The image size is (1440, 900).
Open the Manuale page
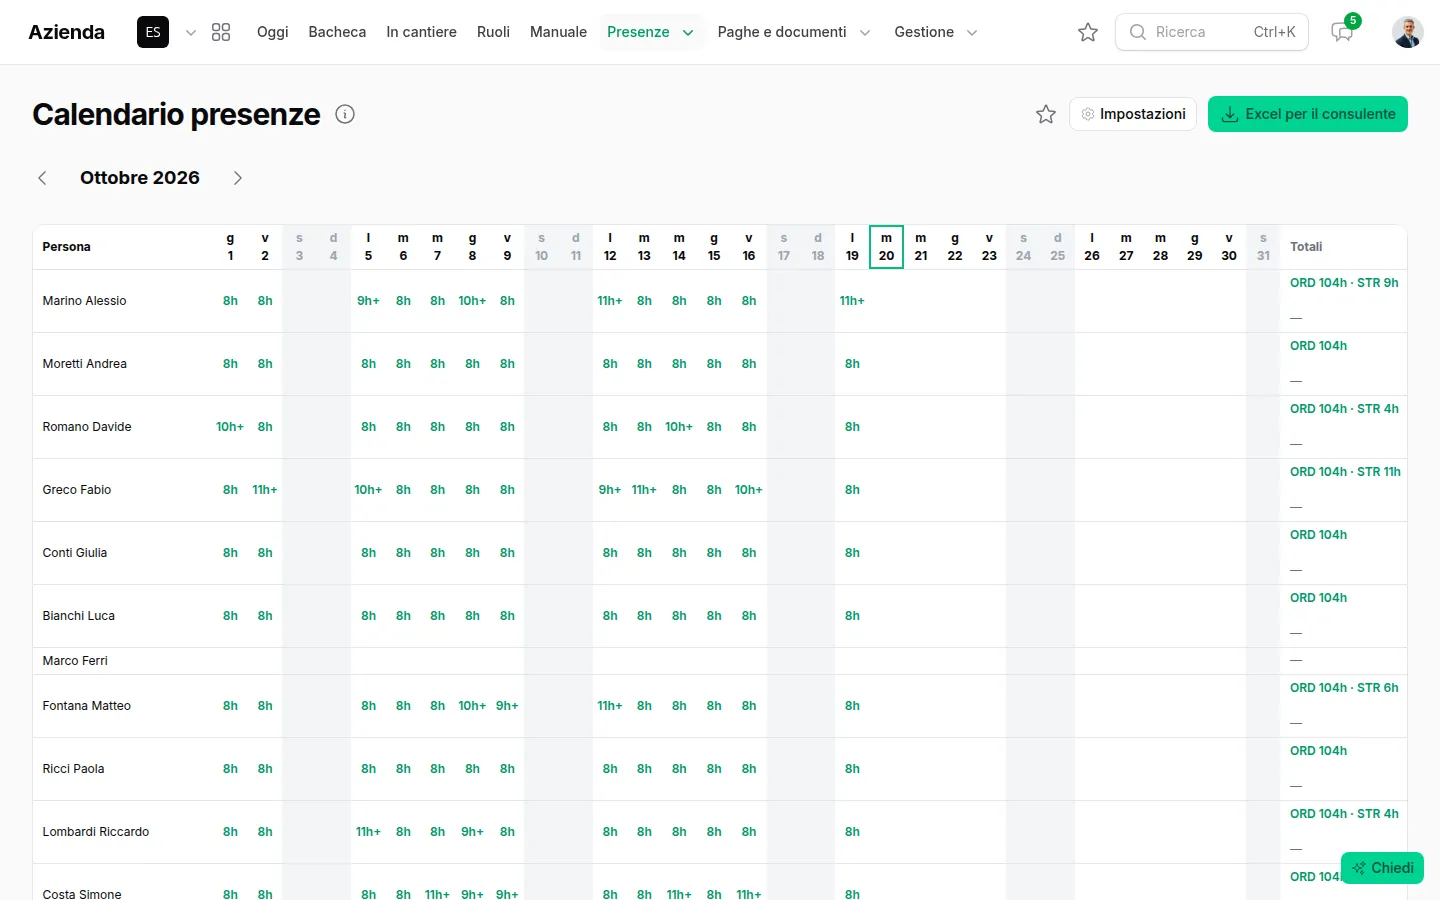pos(558,32)
